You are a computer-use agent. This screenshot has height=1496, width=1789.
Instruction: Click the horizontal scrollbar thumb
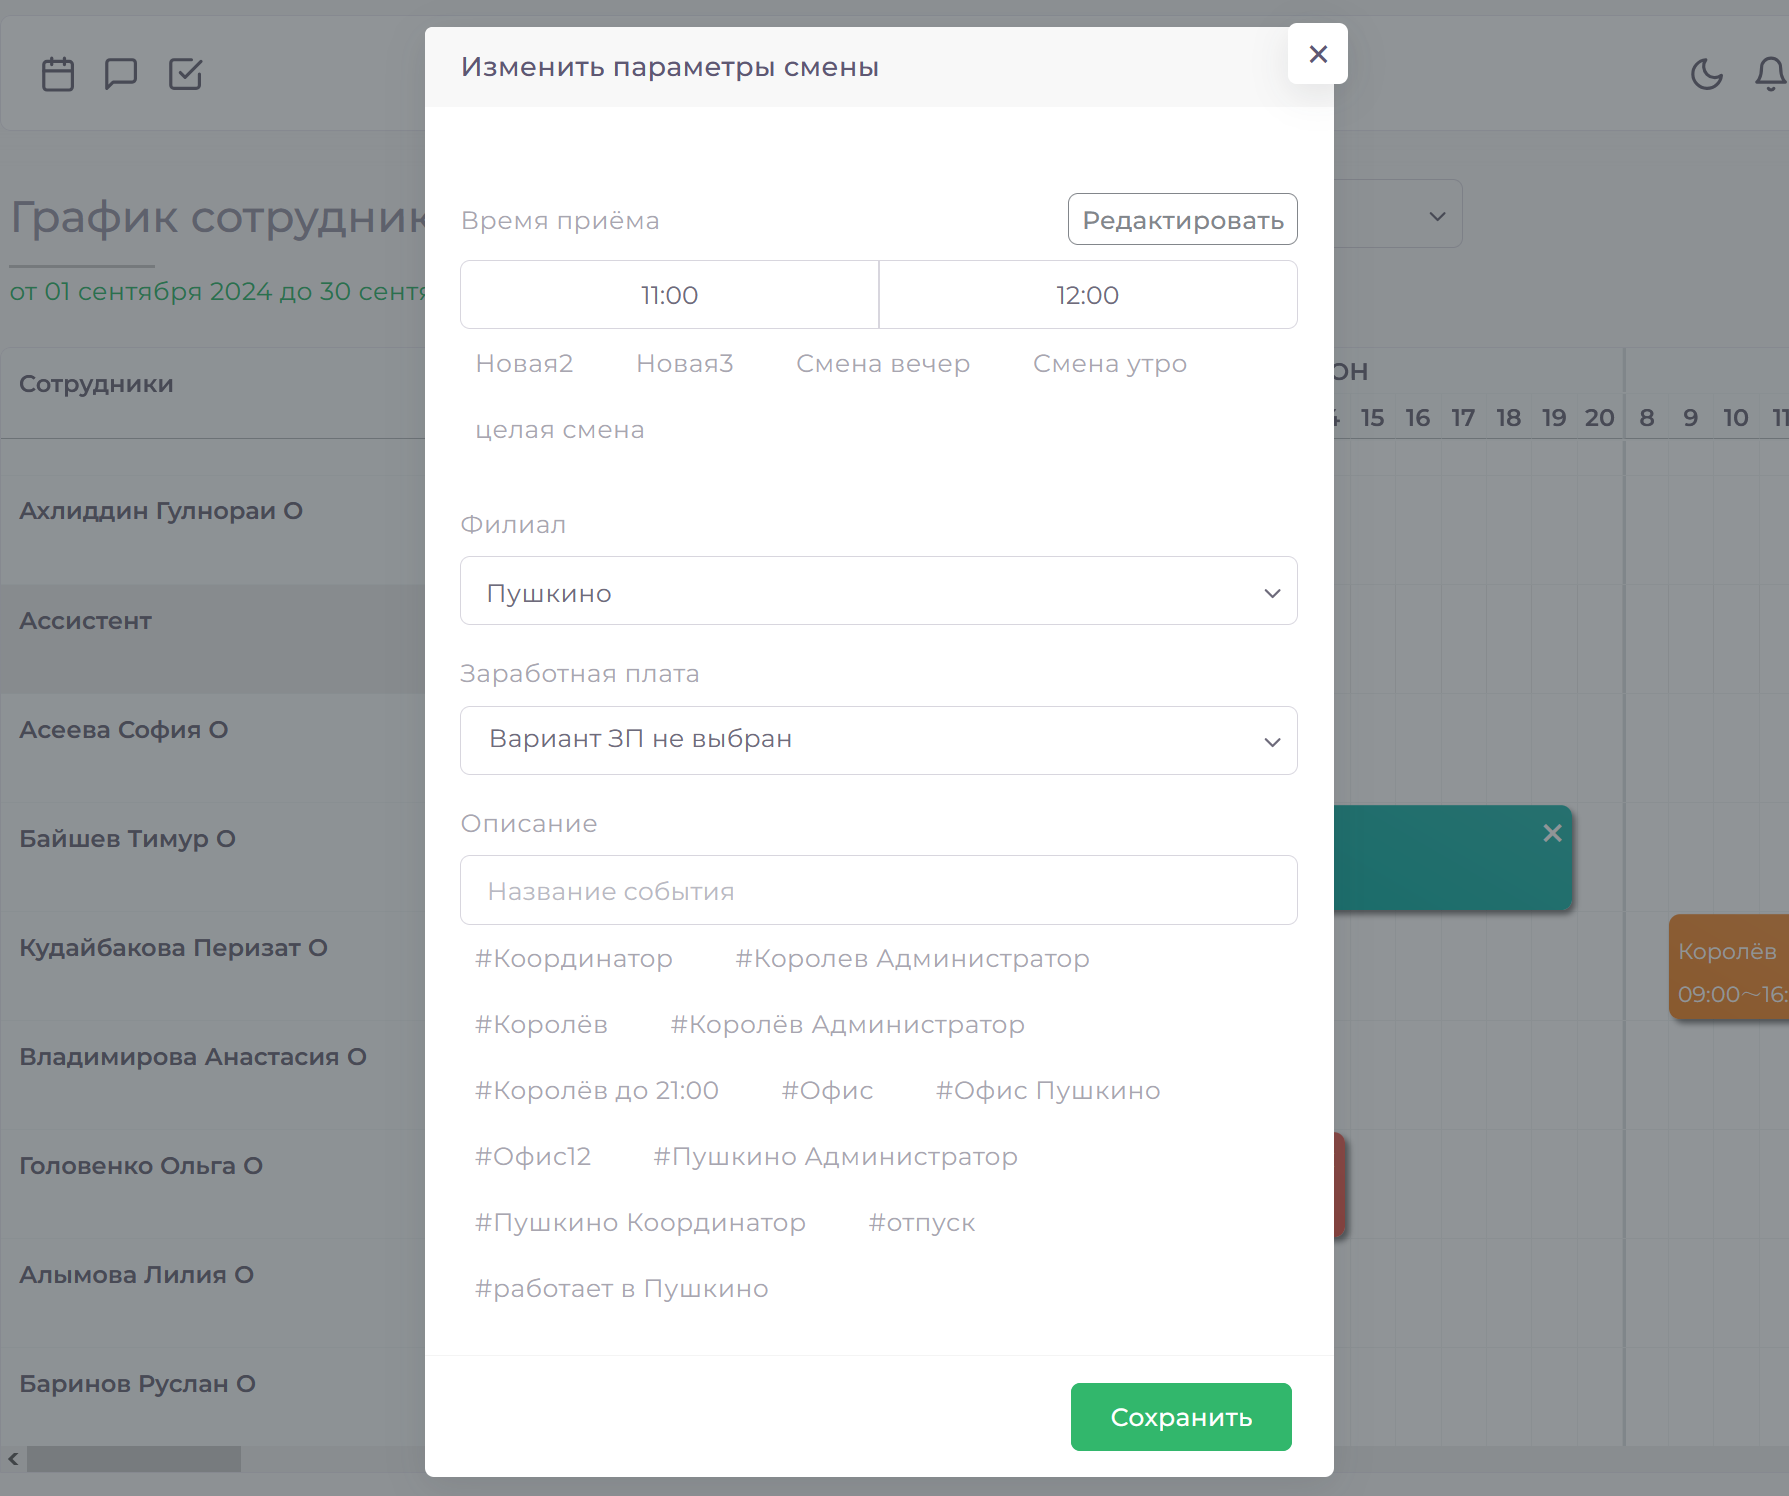tap(134, 1459)
